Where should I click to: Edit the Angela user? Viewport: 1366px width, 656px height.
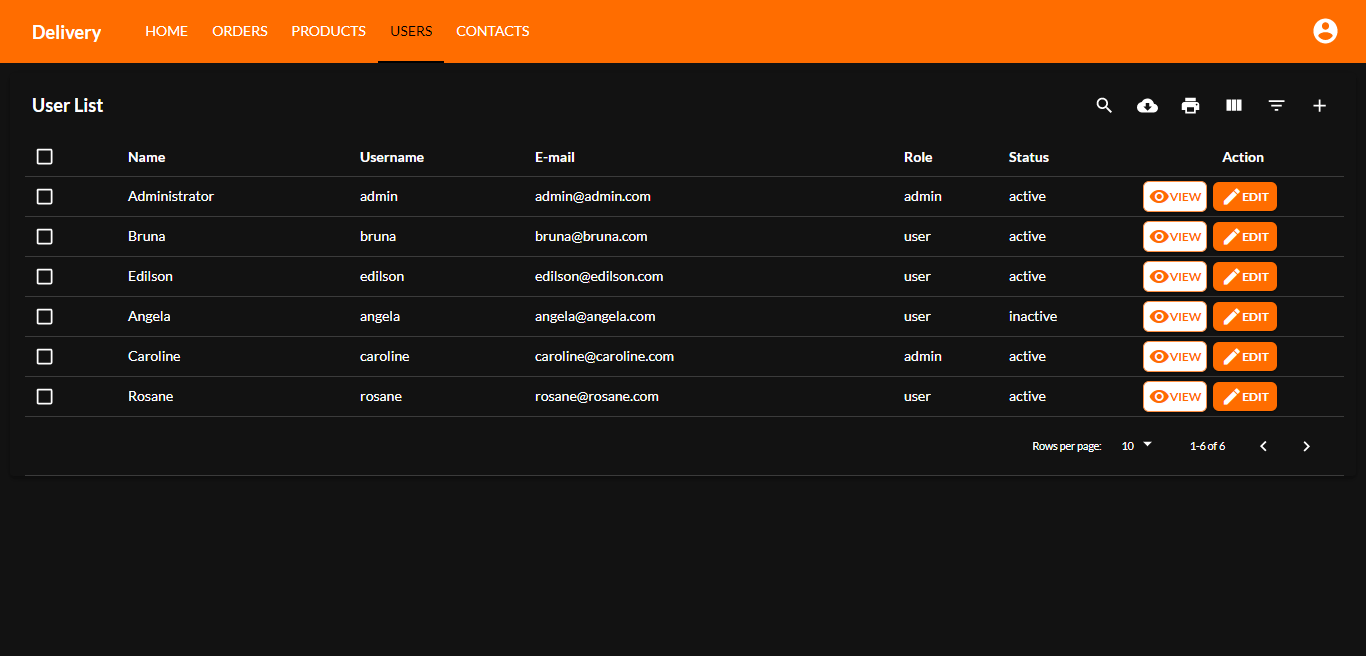click(x=1245, y=317)
